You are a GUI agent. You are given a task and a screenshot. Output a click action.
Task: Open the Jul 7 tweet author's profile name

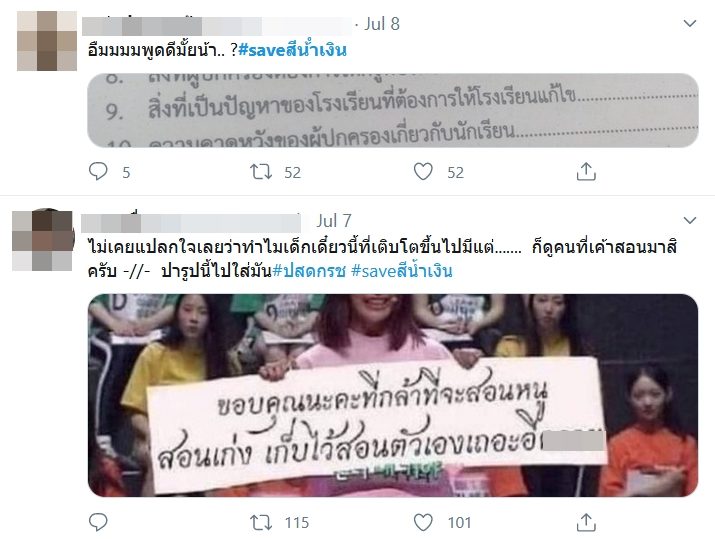[191, 223]
